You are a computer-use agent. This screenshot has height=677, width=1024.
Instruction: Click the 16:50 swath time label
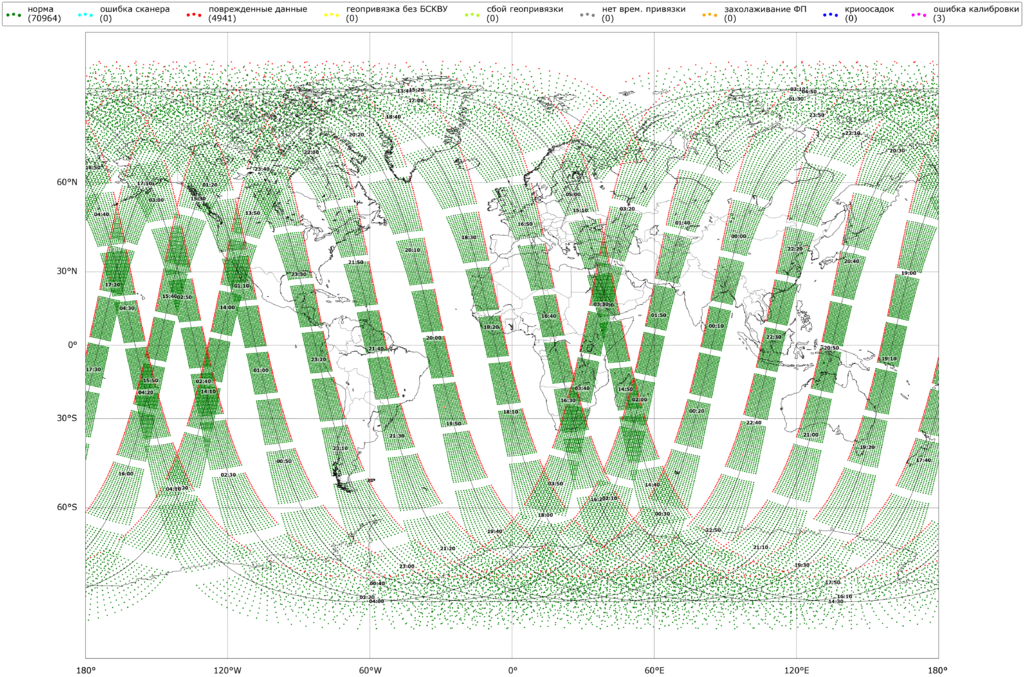click(525, 224)
